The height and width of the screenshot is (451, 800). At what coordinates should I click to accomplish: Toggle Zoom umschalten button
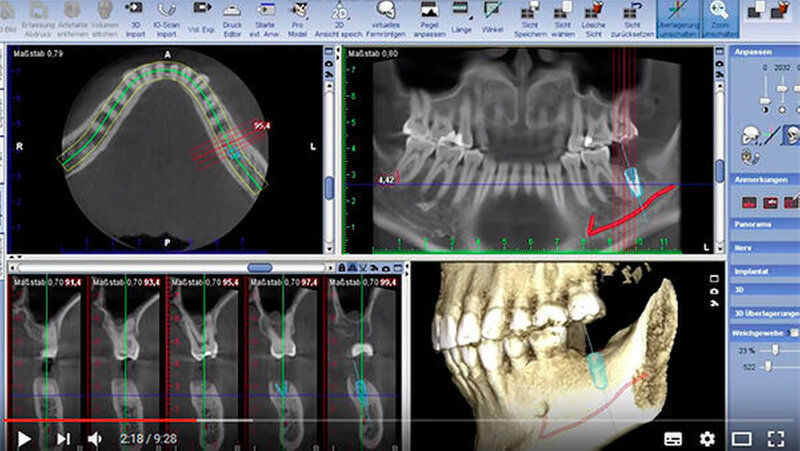click(x=715, y=13)
